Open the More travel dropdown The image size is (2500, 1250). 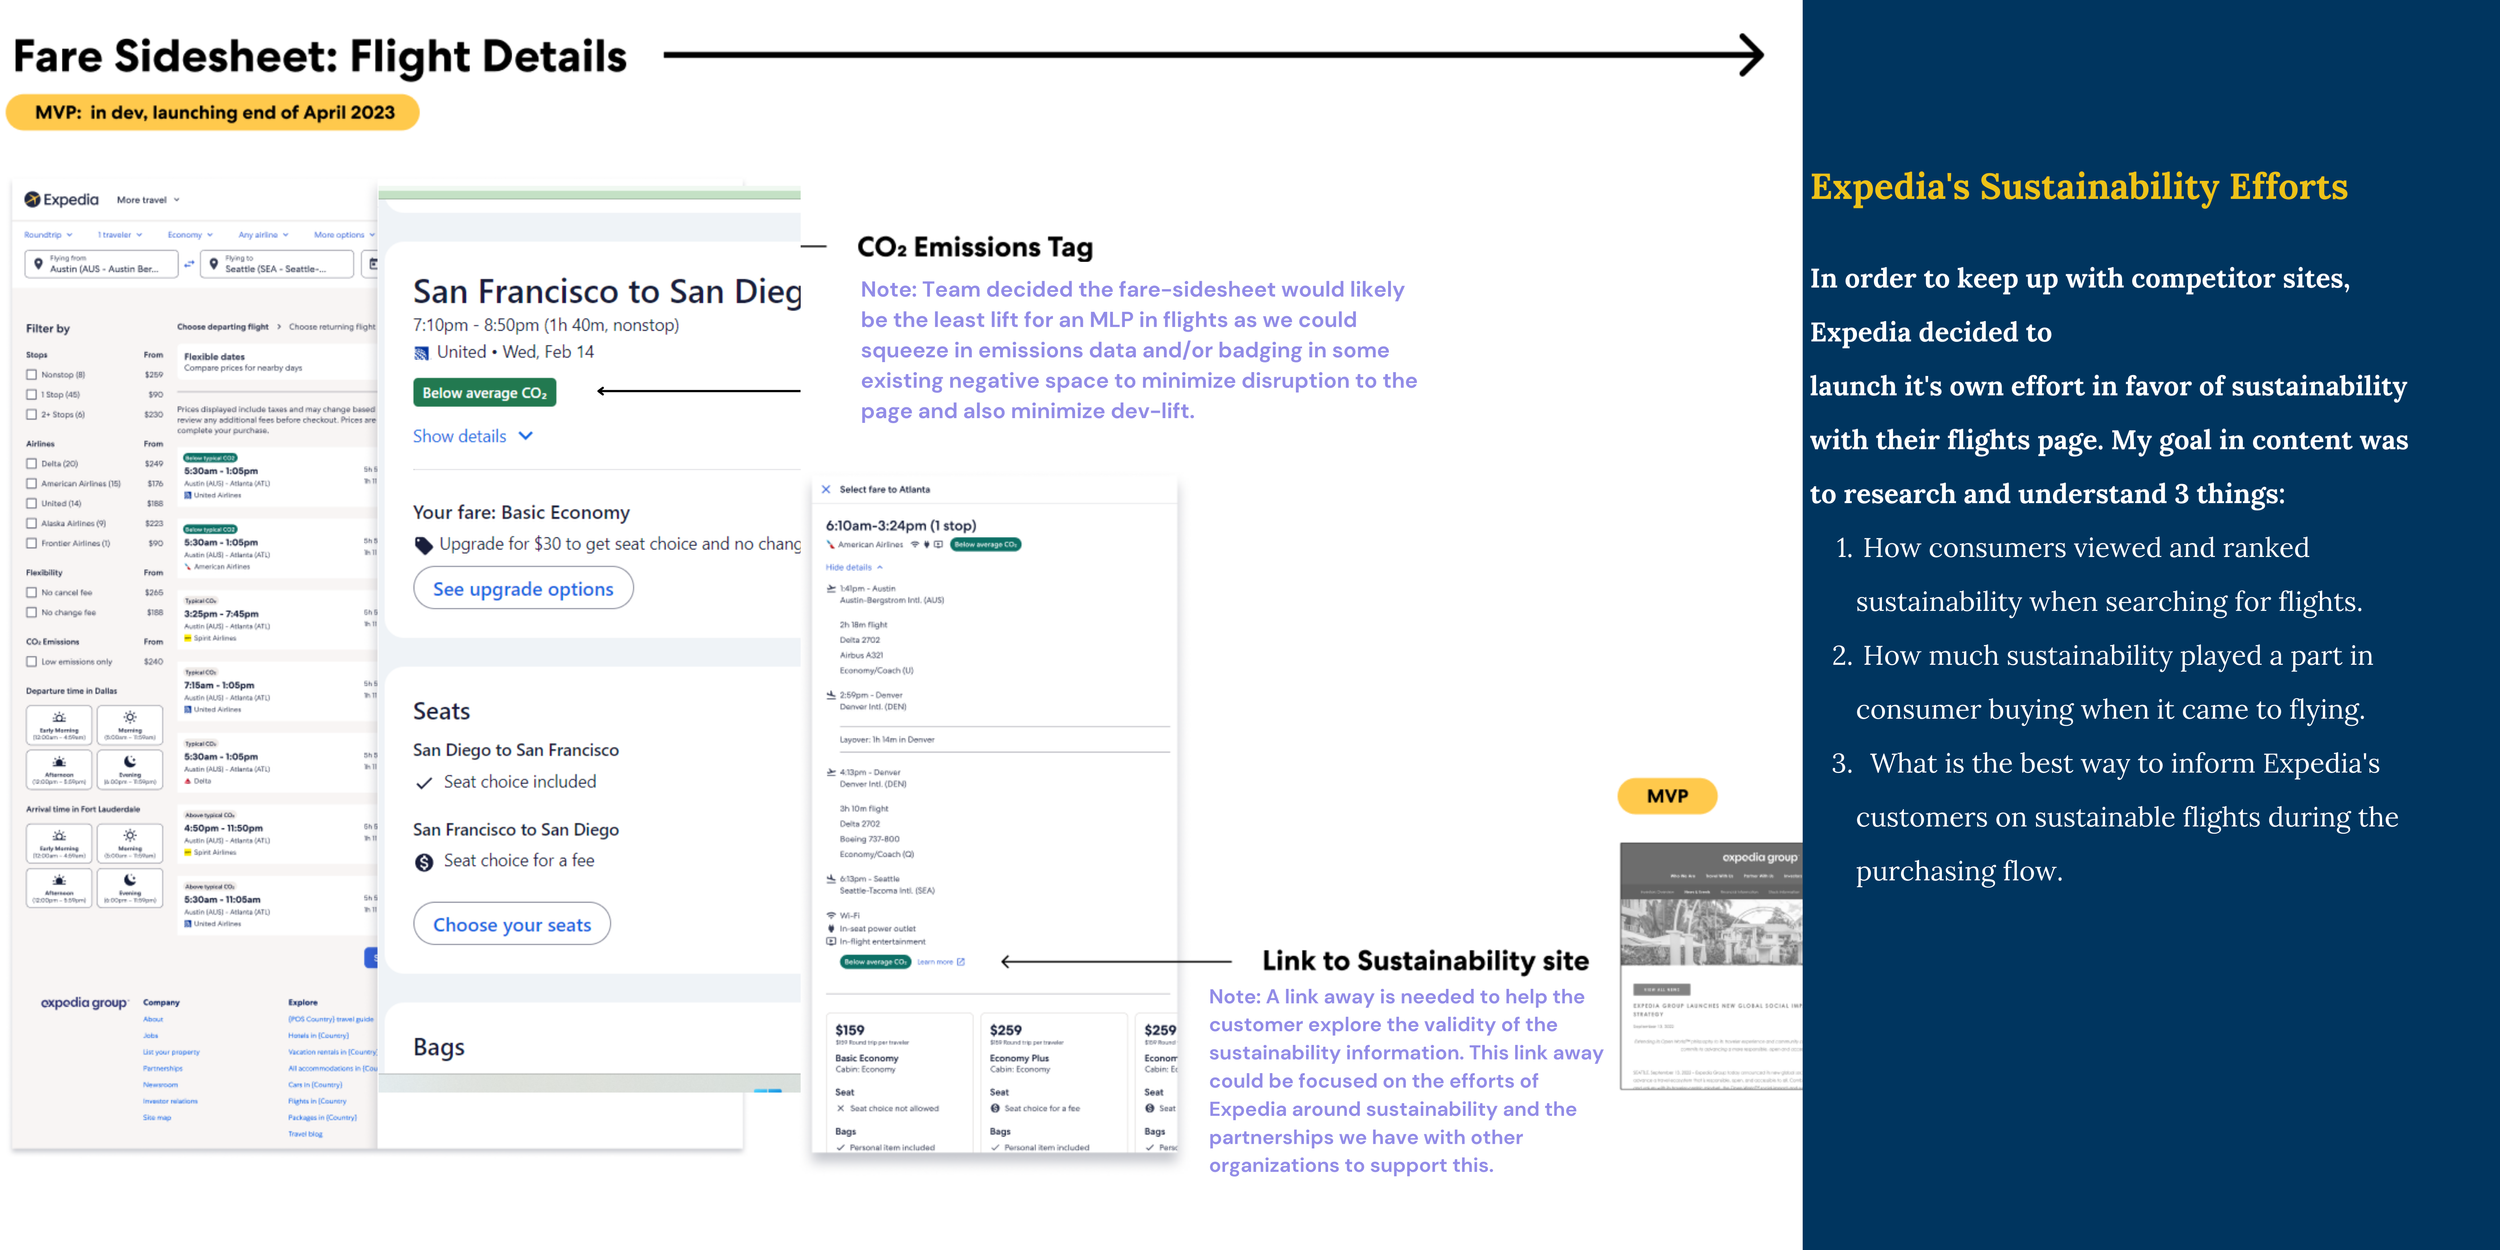[x=148, y=200]
